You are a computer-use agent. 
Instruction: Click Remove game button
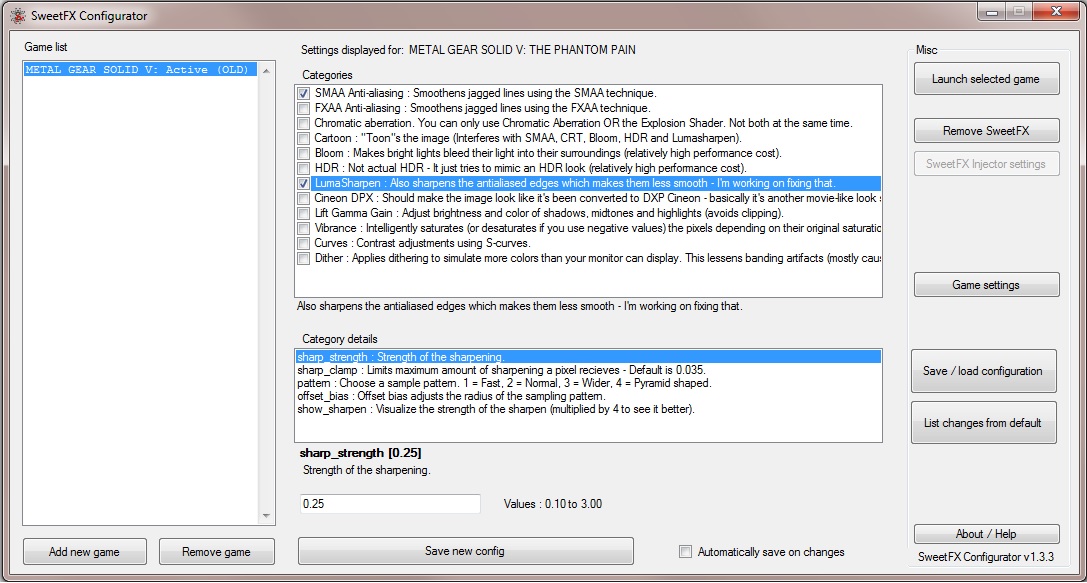click(216, 552)
